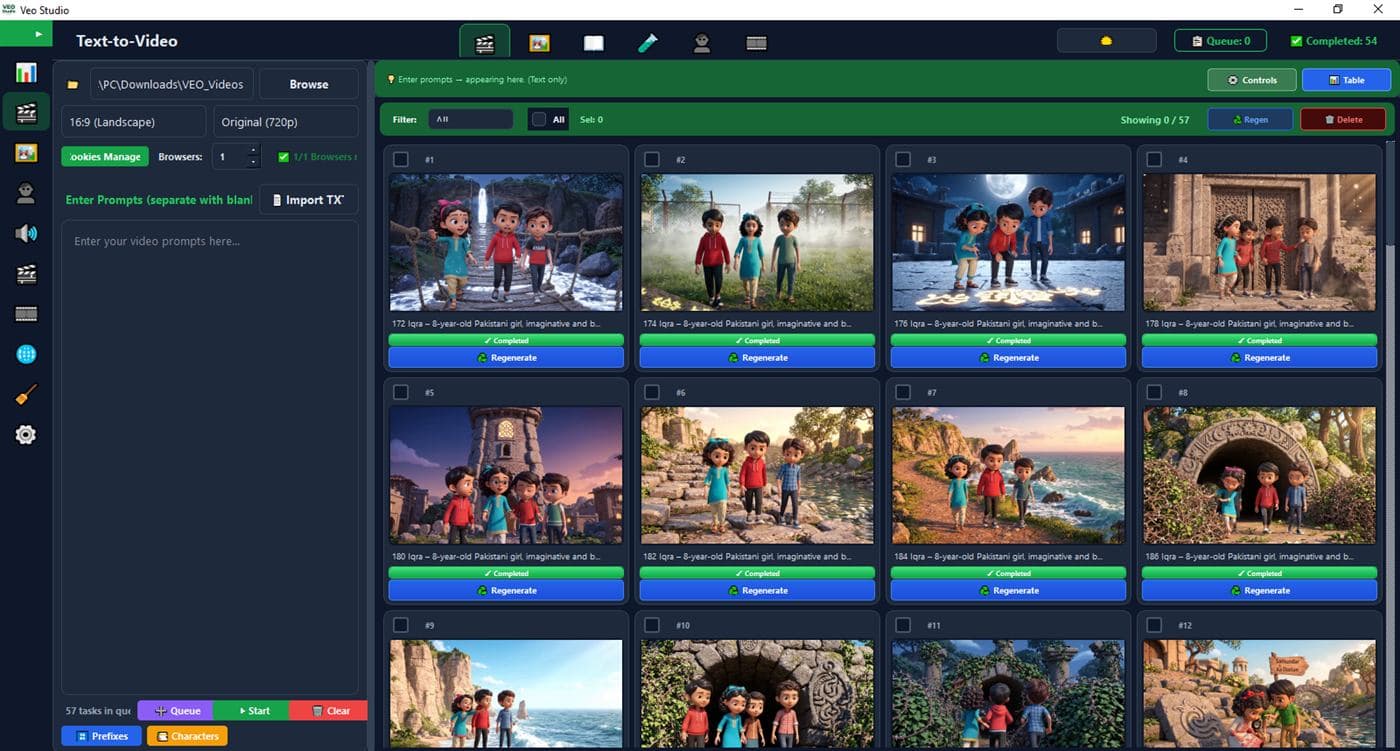Tick the checkbox for video #5
Image resolution: width=1400 pixels, height=751 pixels.
401,392
